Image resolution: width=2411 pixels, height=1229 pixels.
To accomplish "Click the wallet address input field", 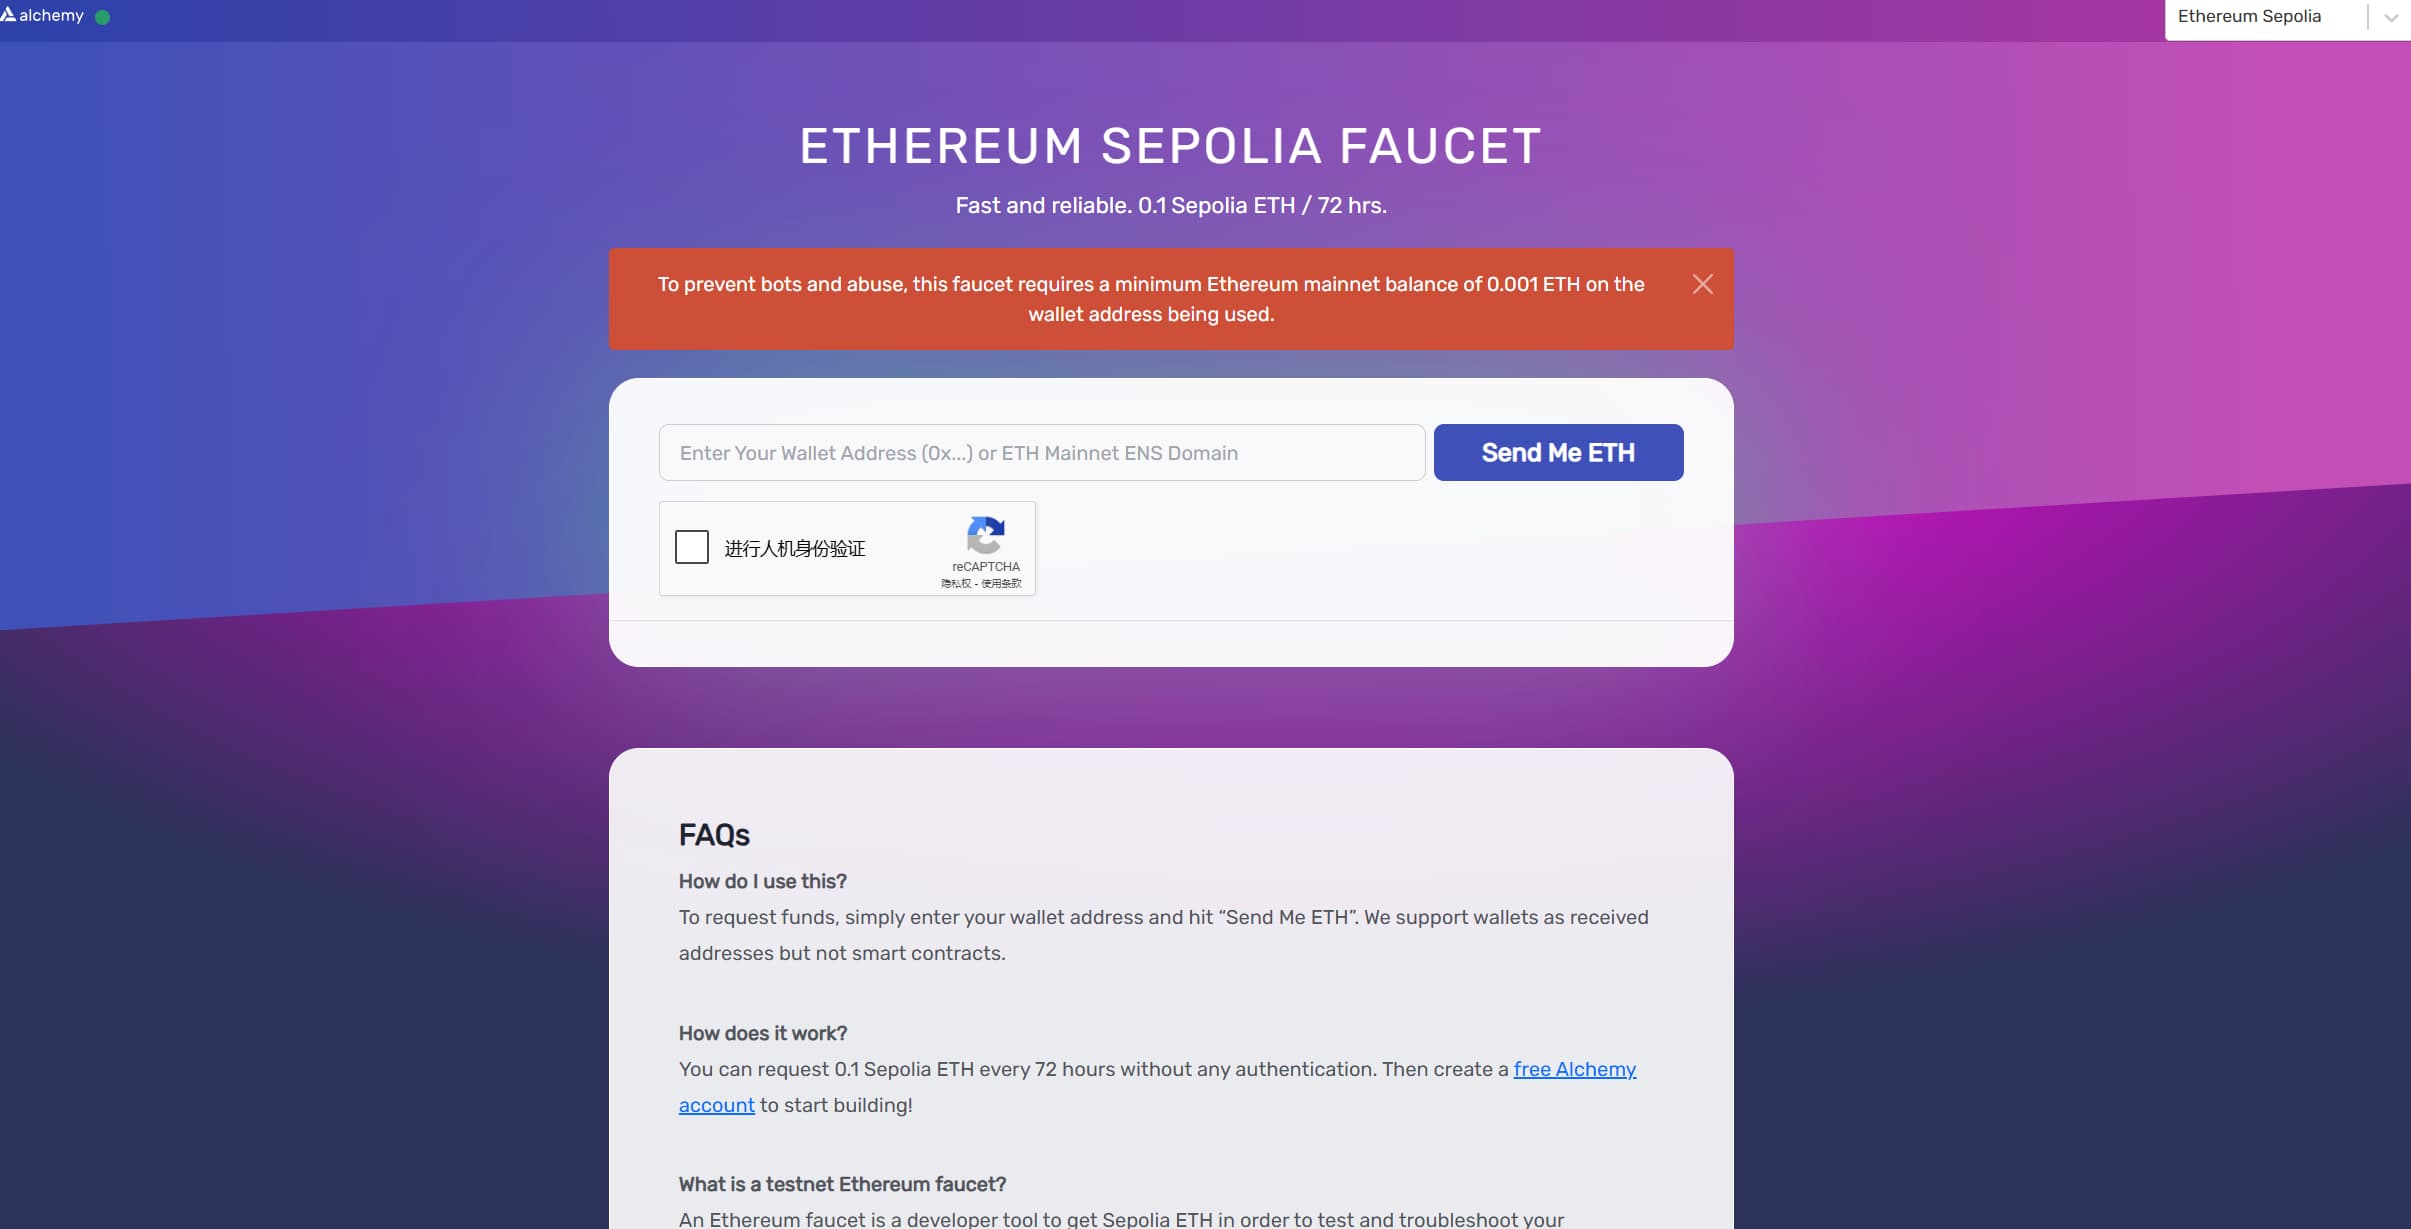I will coord(1040,452).
